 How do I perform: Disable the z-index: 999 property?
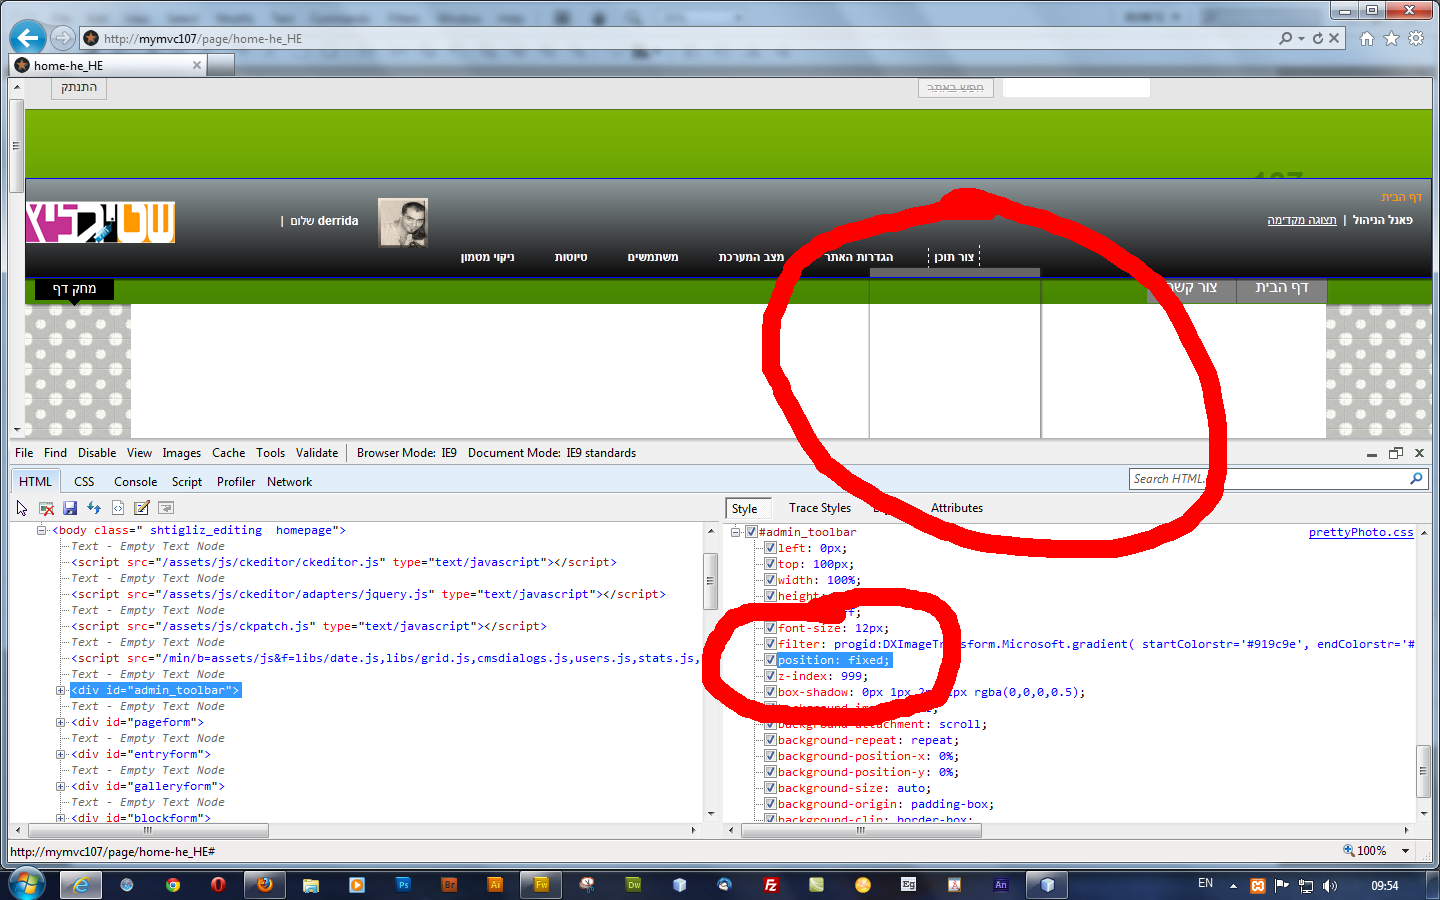(770, 676)
